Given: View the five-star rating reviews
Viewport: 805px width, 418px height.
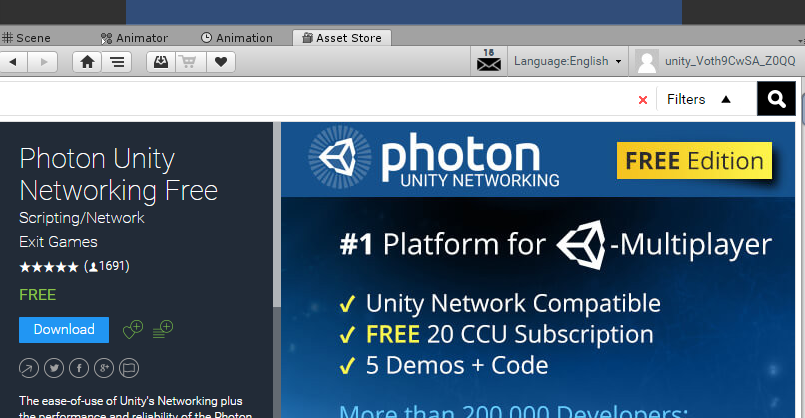Looking at the screenshot, I should 49,267.
